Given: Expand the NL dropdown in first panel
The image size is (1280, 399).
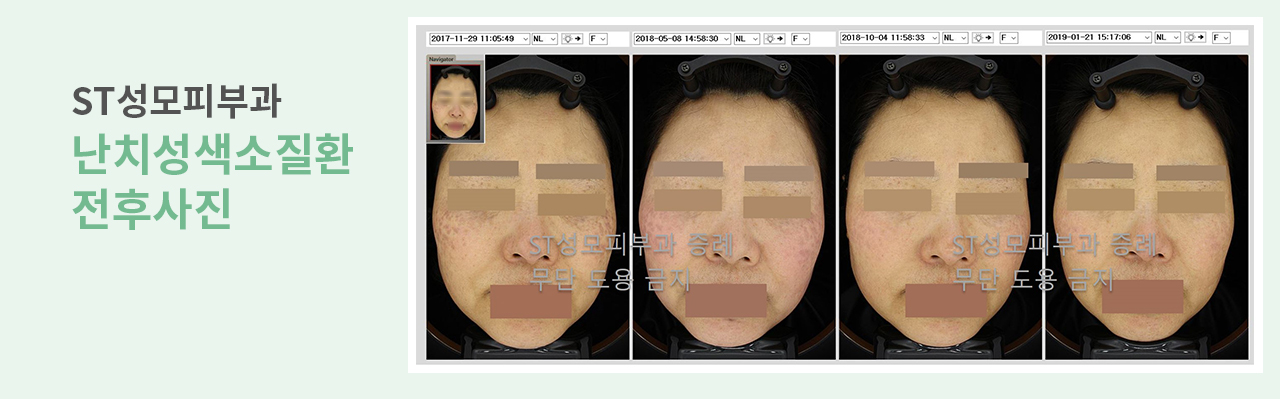Looking at the screenshot, I should (545, 38).
